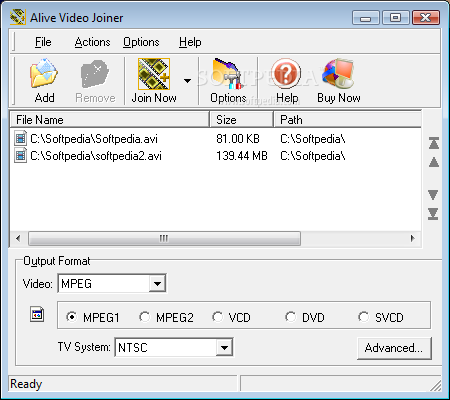The width and height of the screenshot is (450, 400).
Task: Sort list by Path column header
Action: [348, 120]
